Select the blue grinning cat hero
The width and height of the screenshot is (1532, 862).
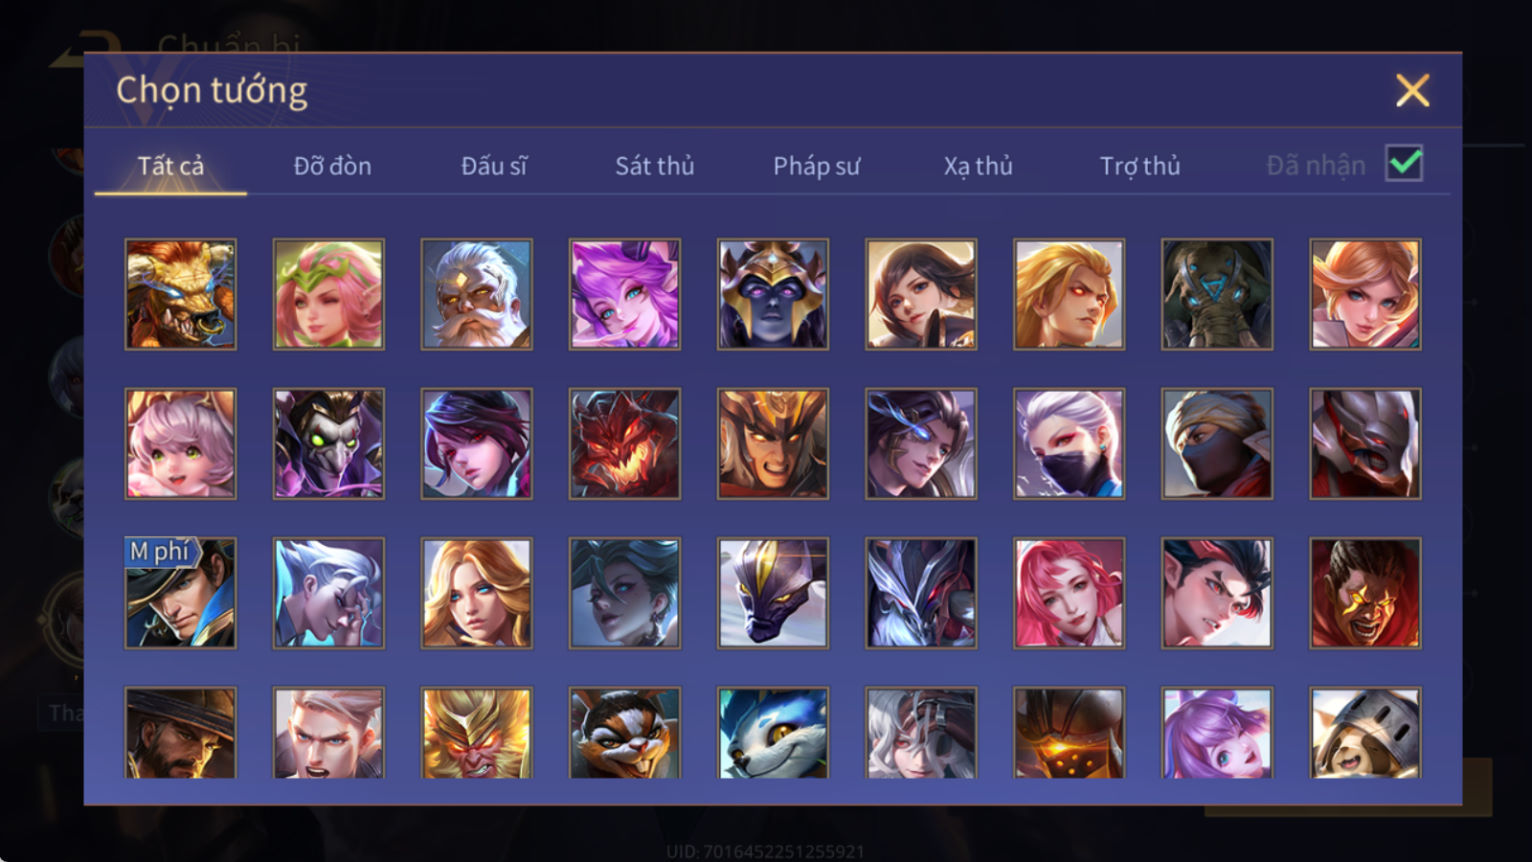[773, 733]
